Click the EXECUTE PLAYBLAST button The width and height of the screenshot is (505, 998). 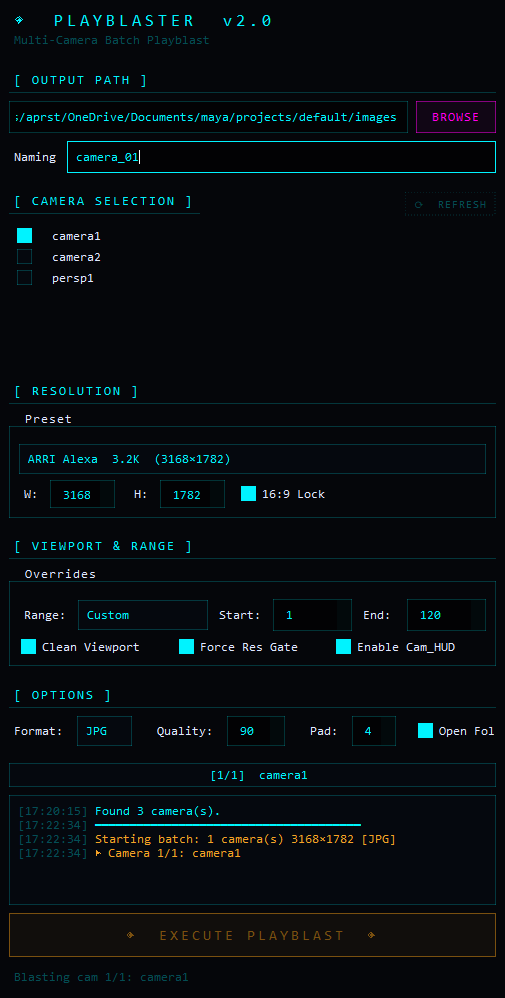[252, 935]
